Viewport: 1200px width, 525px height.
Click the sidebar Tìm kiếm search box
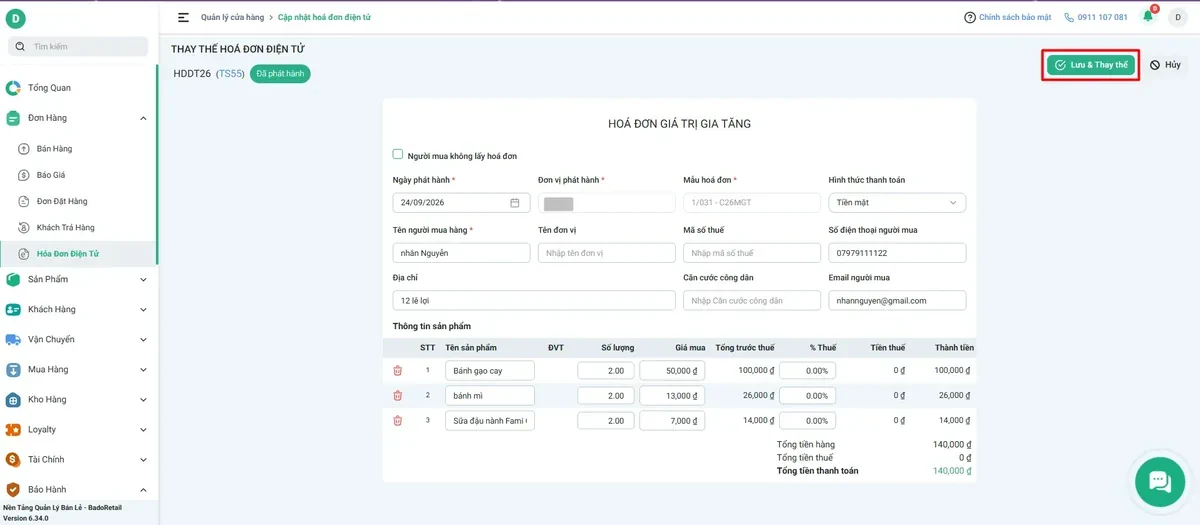point(78,46)
